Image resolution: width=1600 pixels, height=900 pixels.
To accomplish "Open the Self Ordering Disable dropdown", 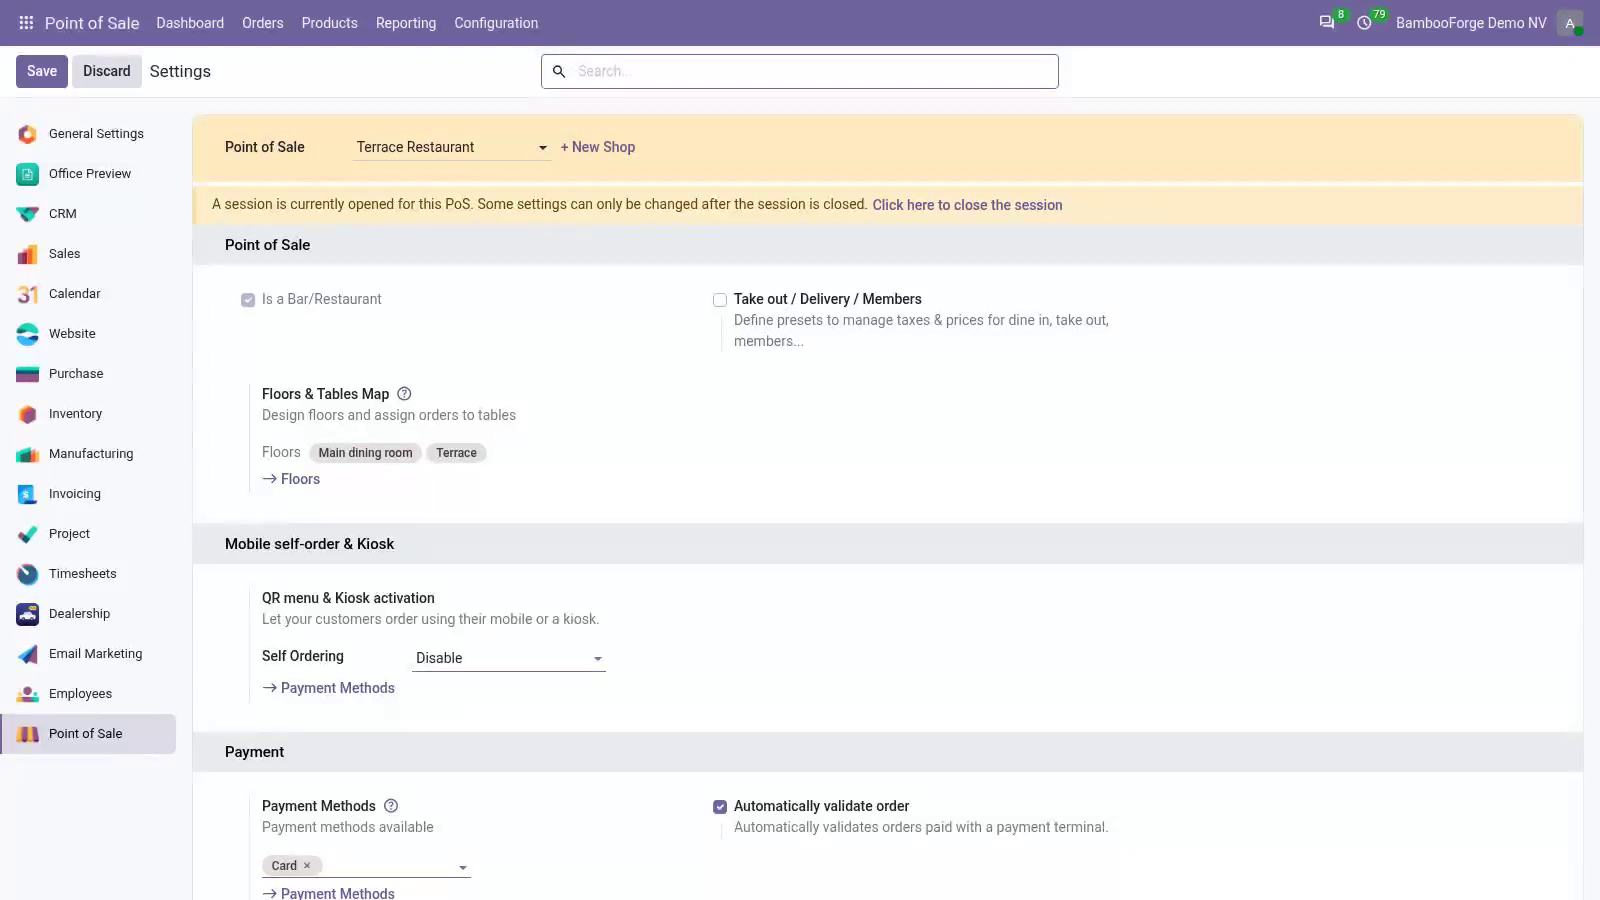I will tap(509, 658).
